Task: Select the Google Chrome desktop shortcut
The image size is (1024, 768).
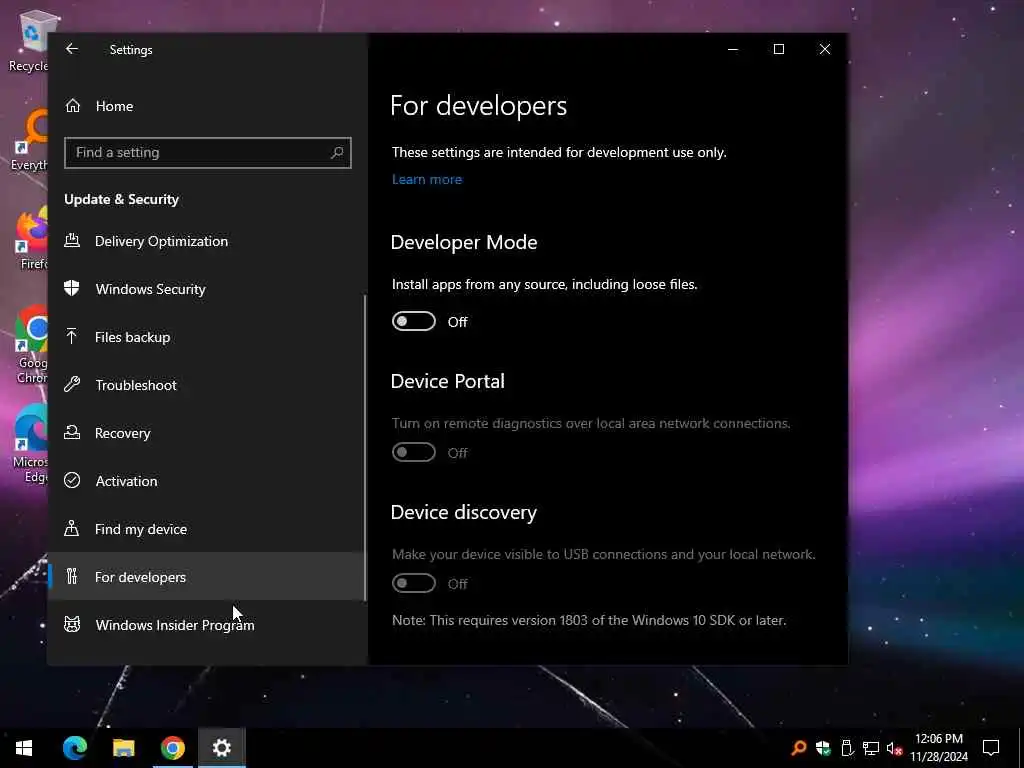Action: pos(32,345)
